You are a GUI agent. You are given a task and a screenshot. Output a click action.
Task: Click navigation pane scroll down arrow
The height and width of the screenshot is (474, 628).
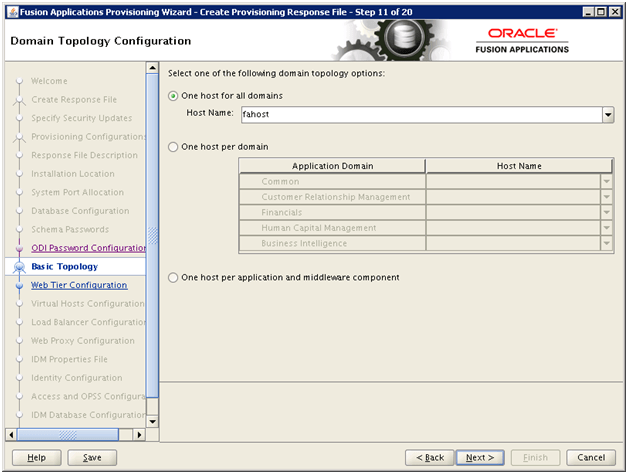(x=152, y=422)
